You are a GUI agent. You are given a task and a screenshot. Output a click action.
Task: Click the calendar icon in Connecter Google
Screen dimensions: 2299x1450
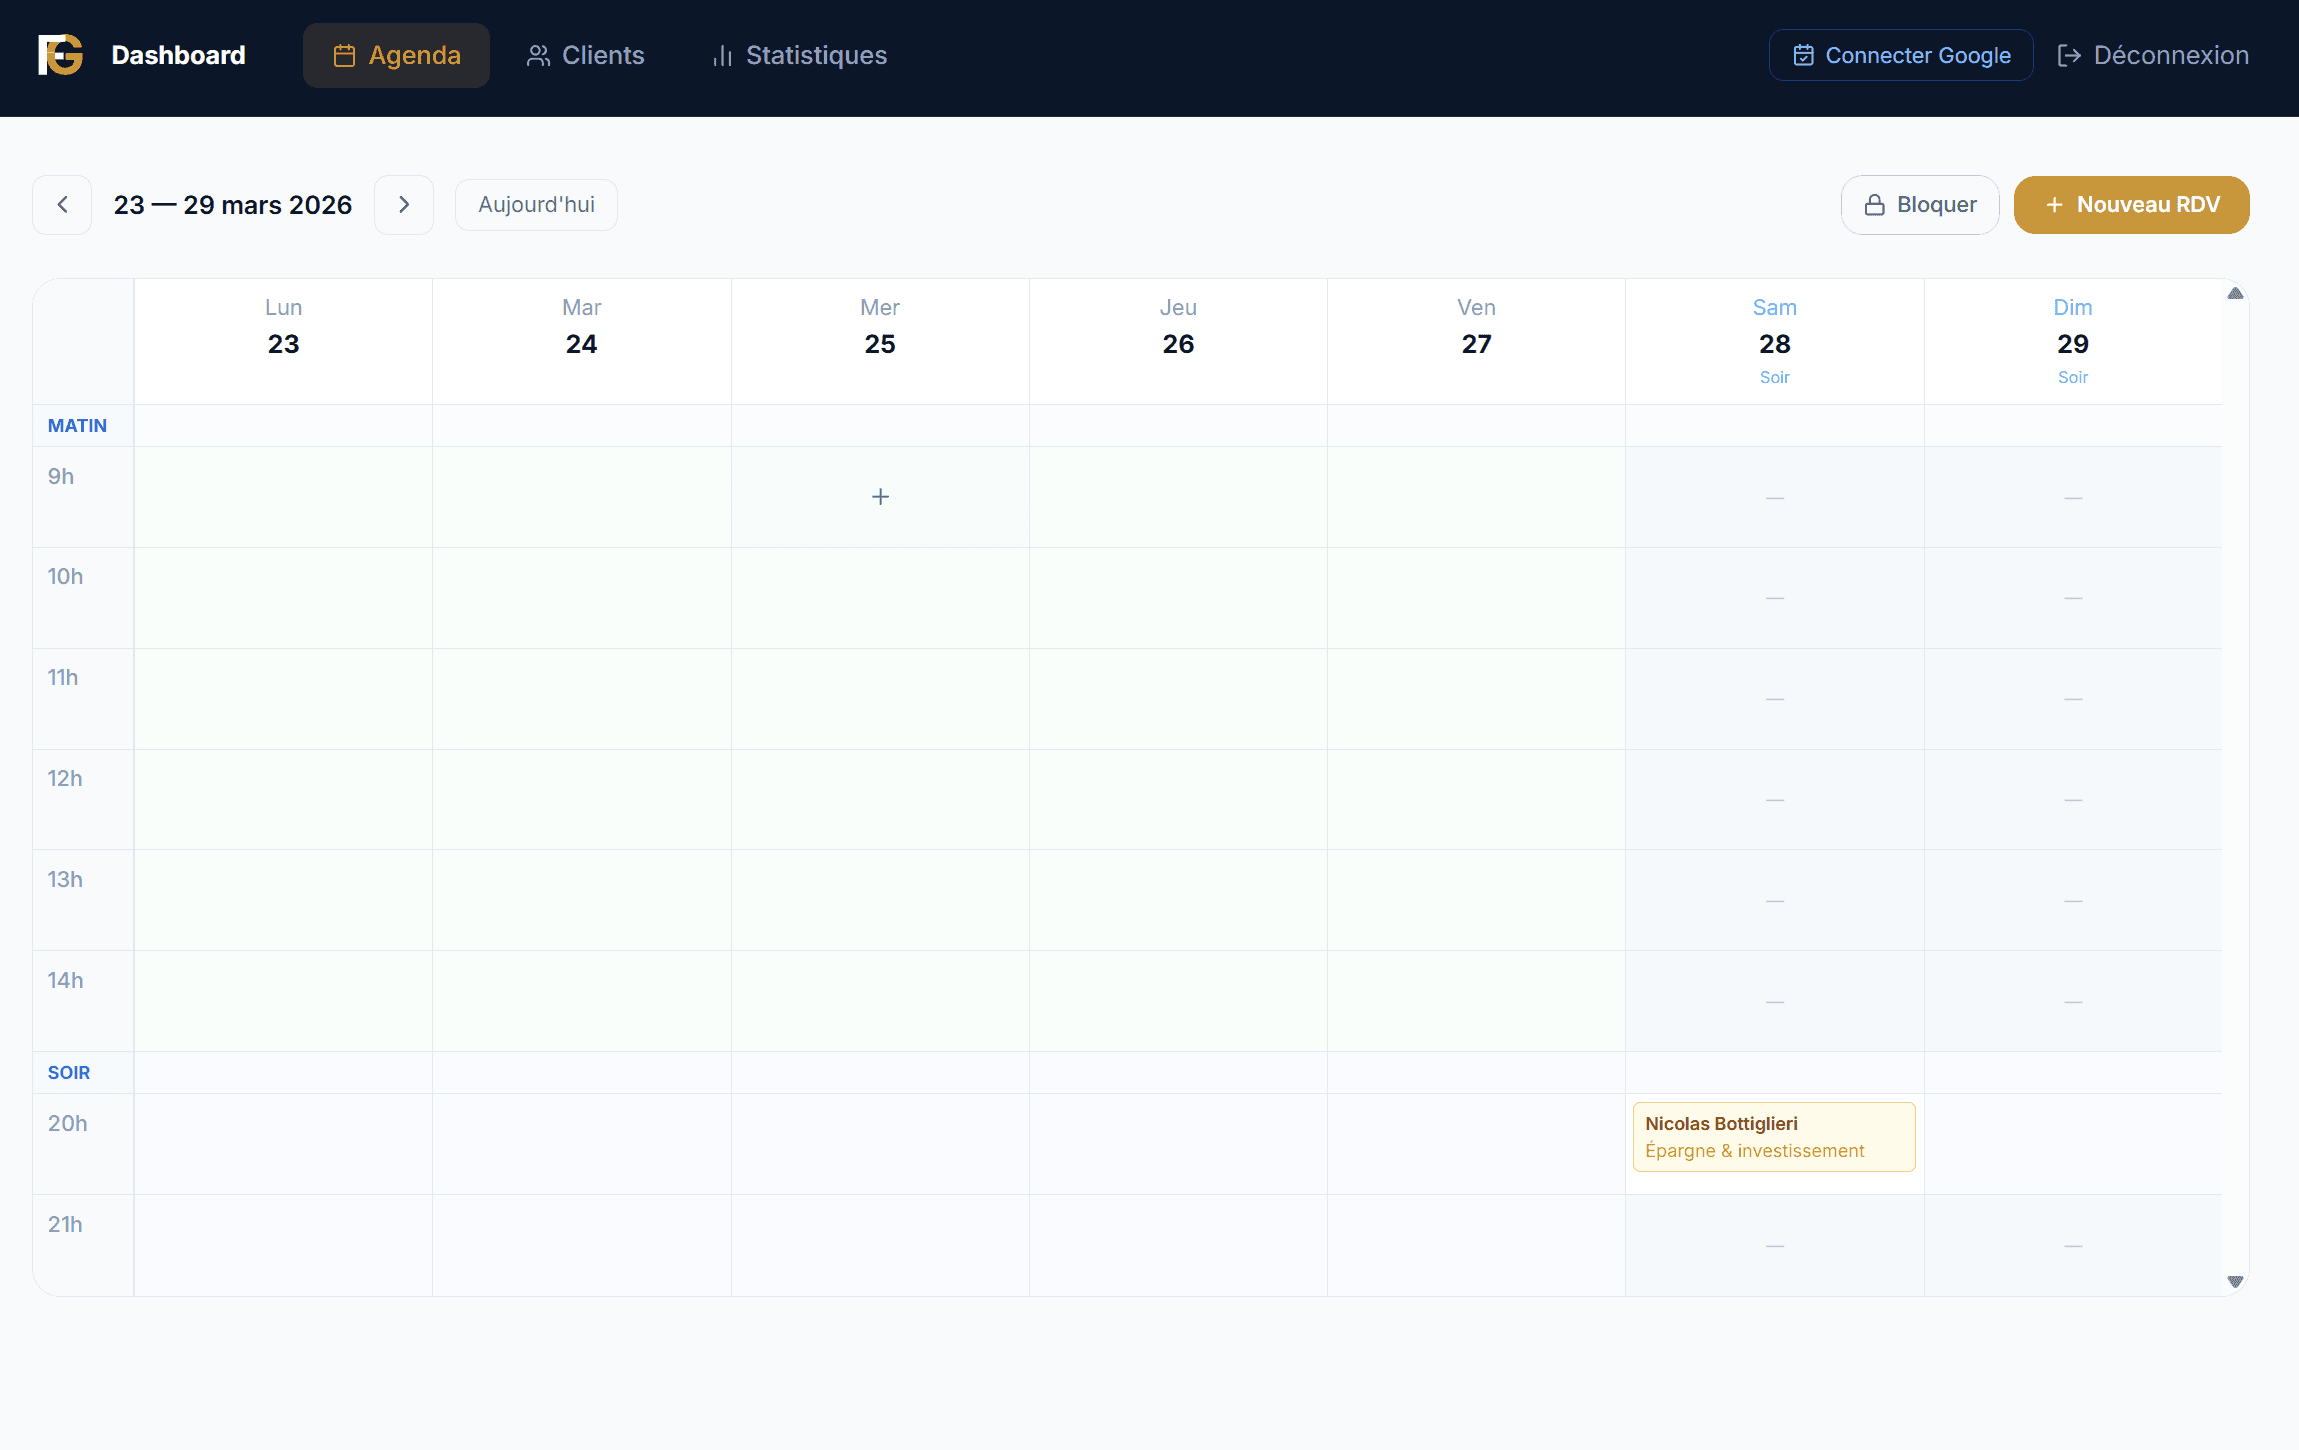click(x=1803, y=55)
